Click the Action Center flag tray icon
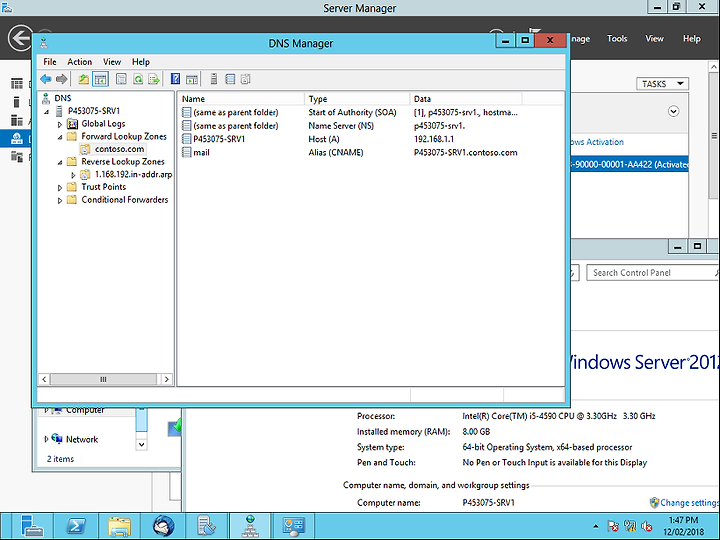Image resolution: width=720 pixels, height=540 pixels. tap(613, 526)
